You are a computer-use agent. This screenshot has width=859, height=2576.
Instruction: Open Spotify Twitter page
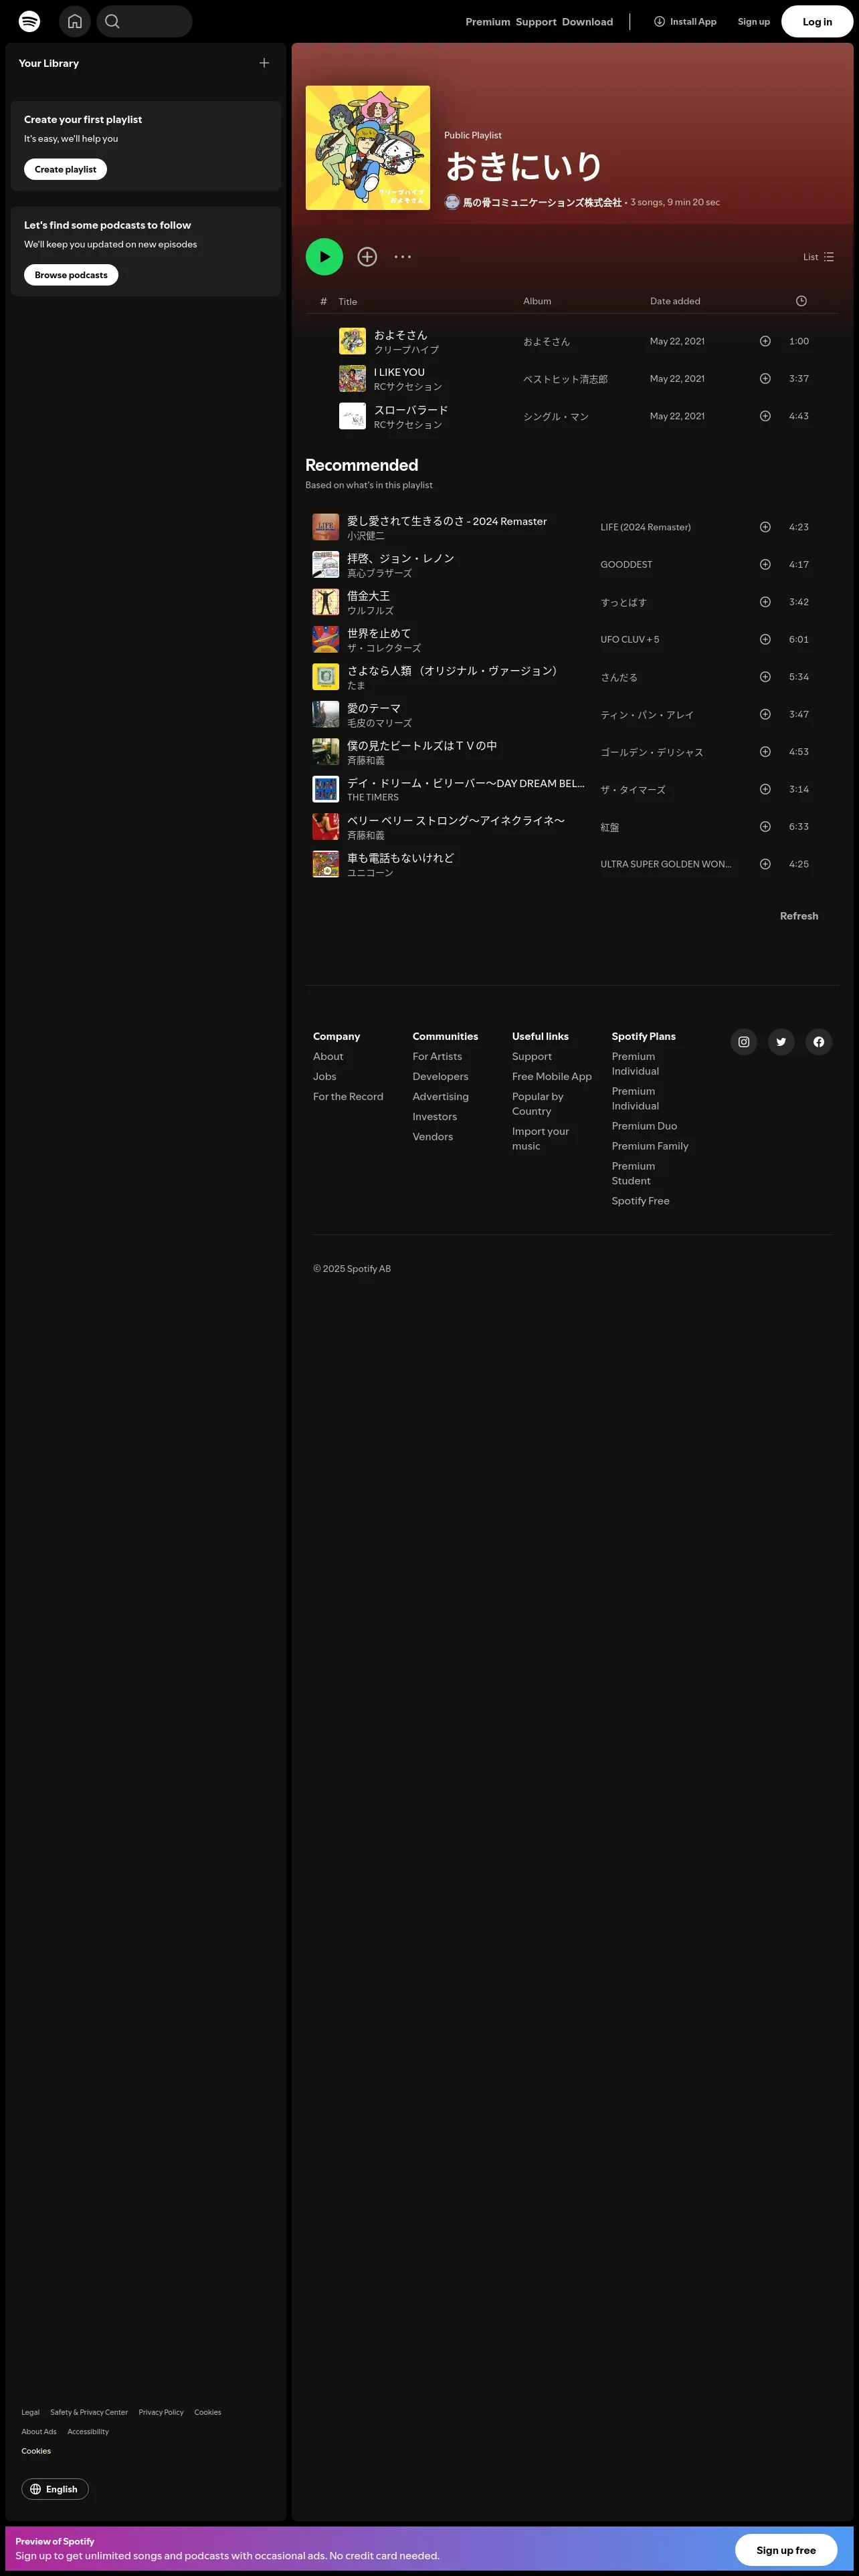(781, 1042)
